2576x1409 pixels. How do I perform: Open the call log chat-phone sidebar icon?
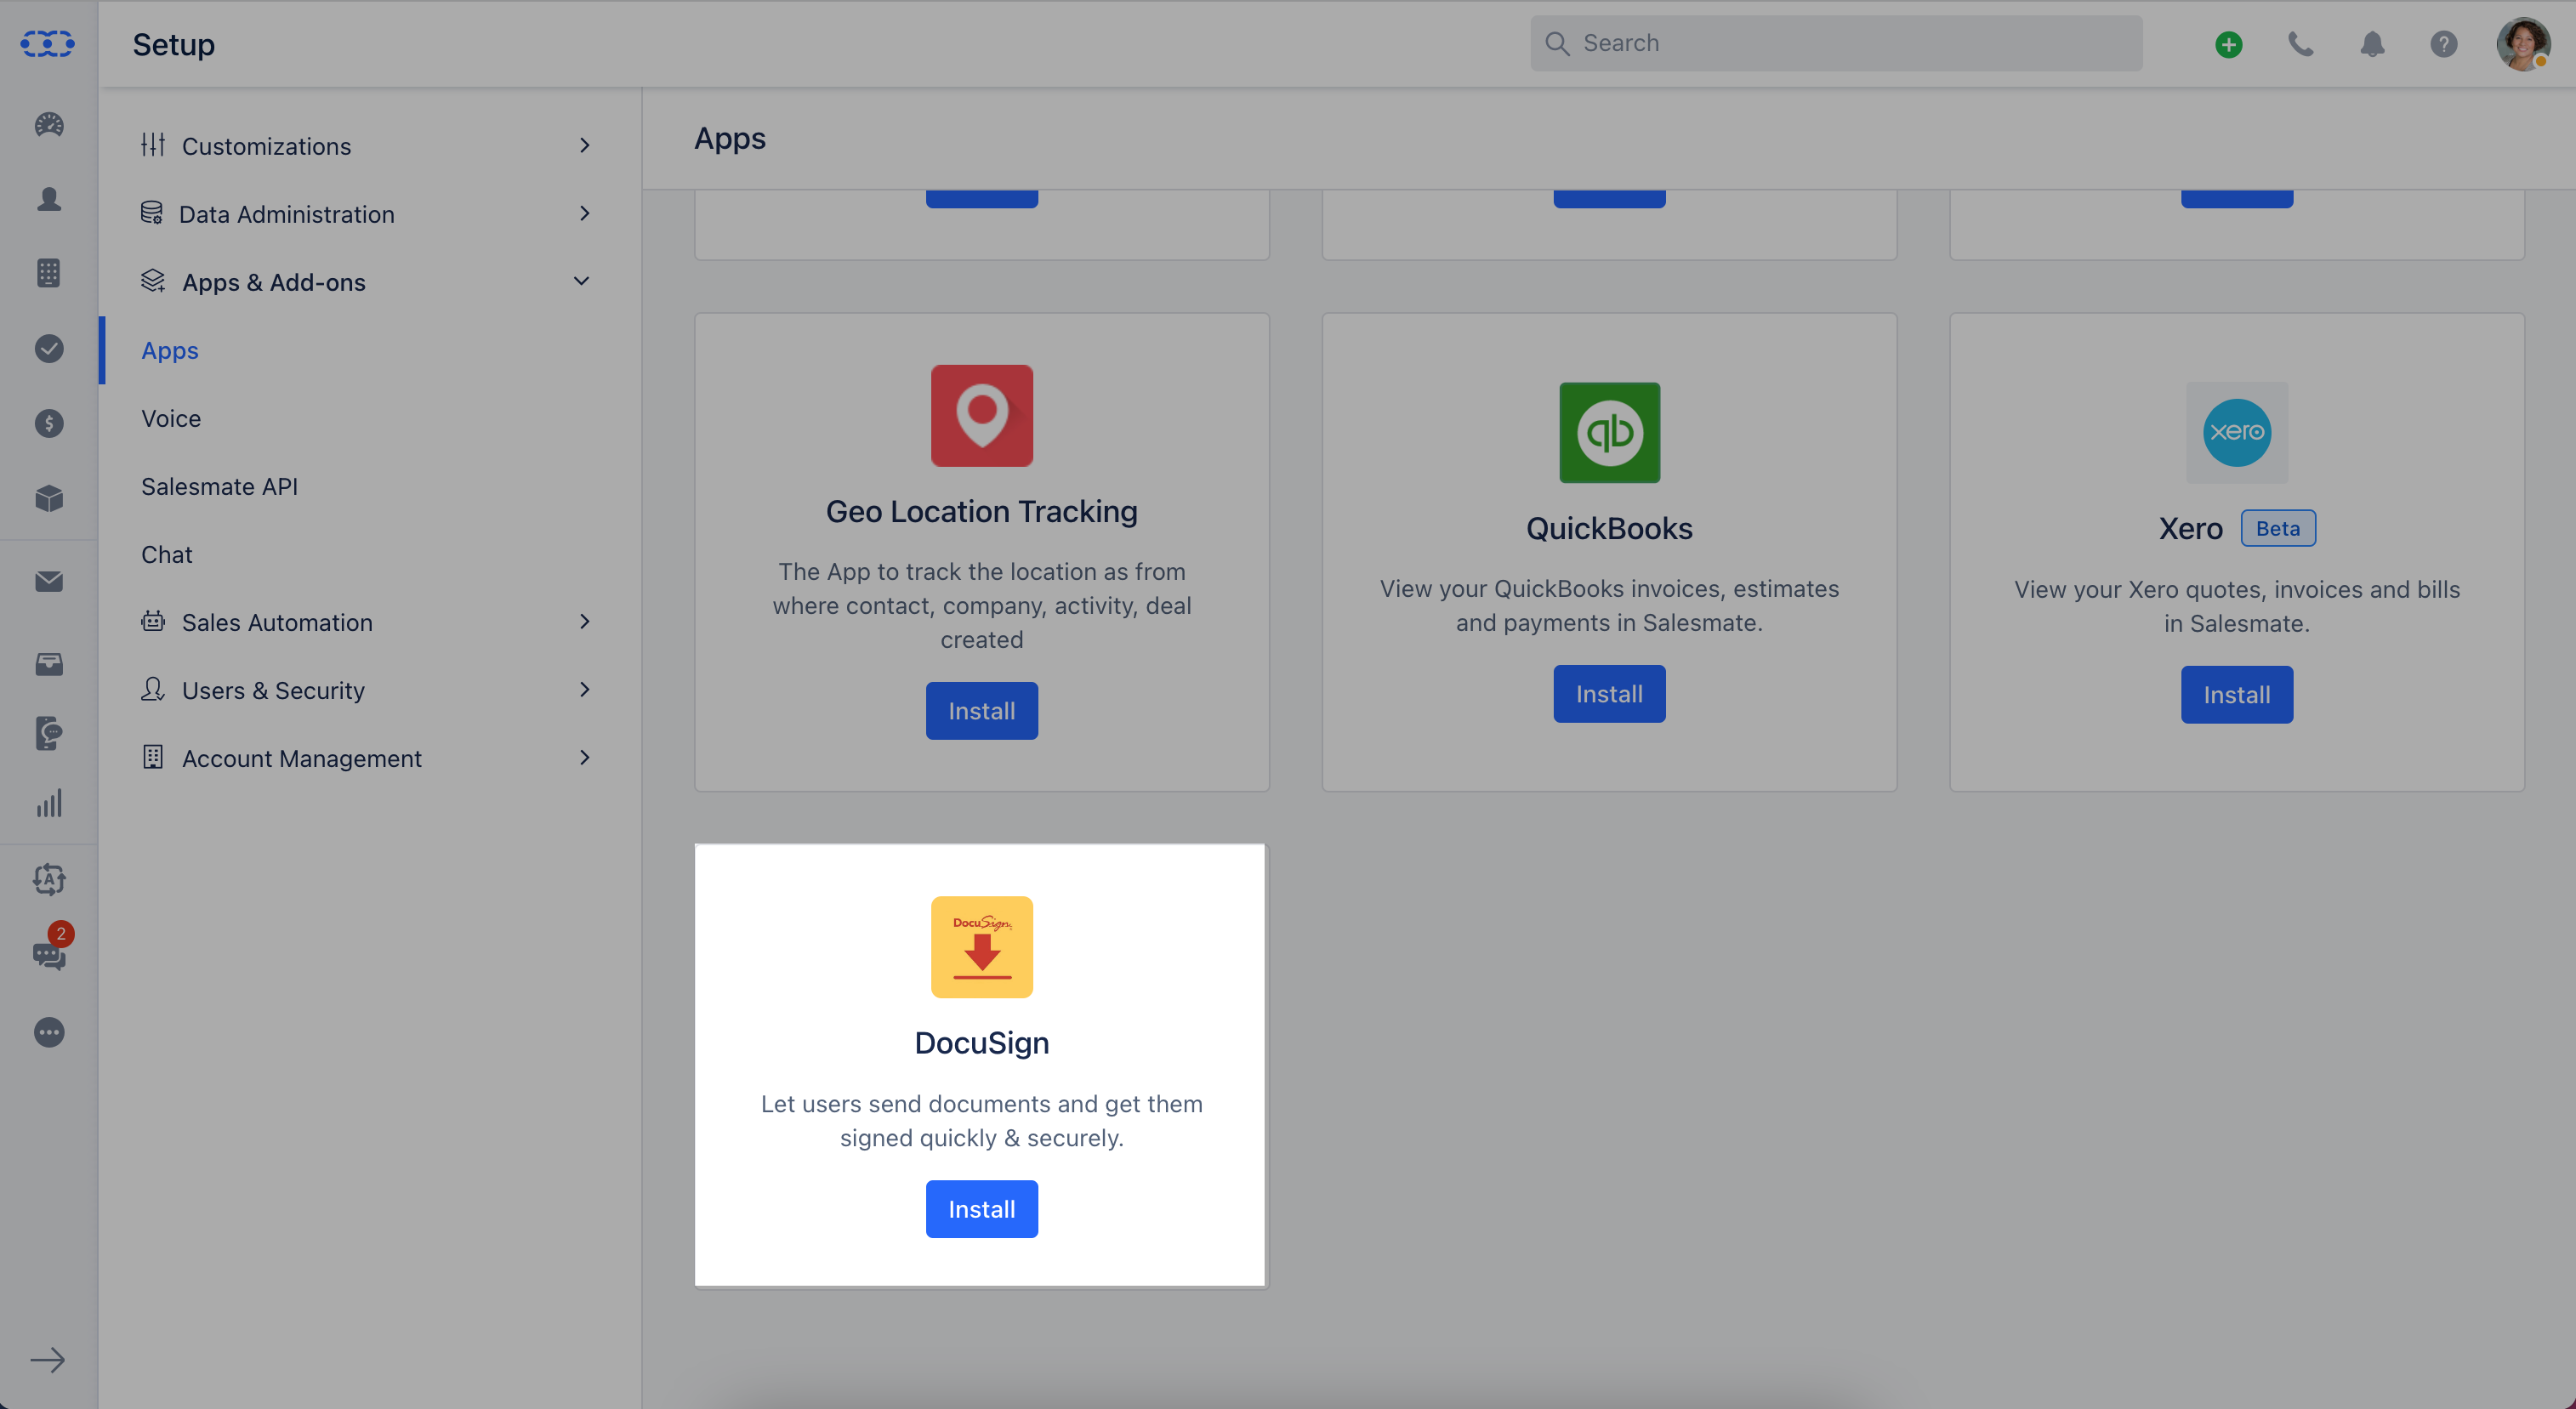click(49, 733)
